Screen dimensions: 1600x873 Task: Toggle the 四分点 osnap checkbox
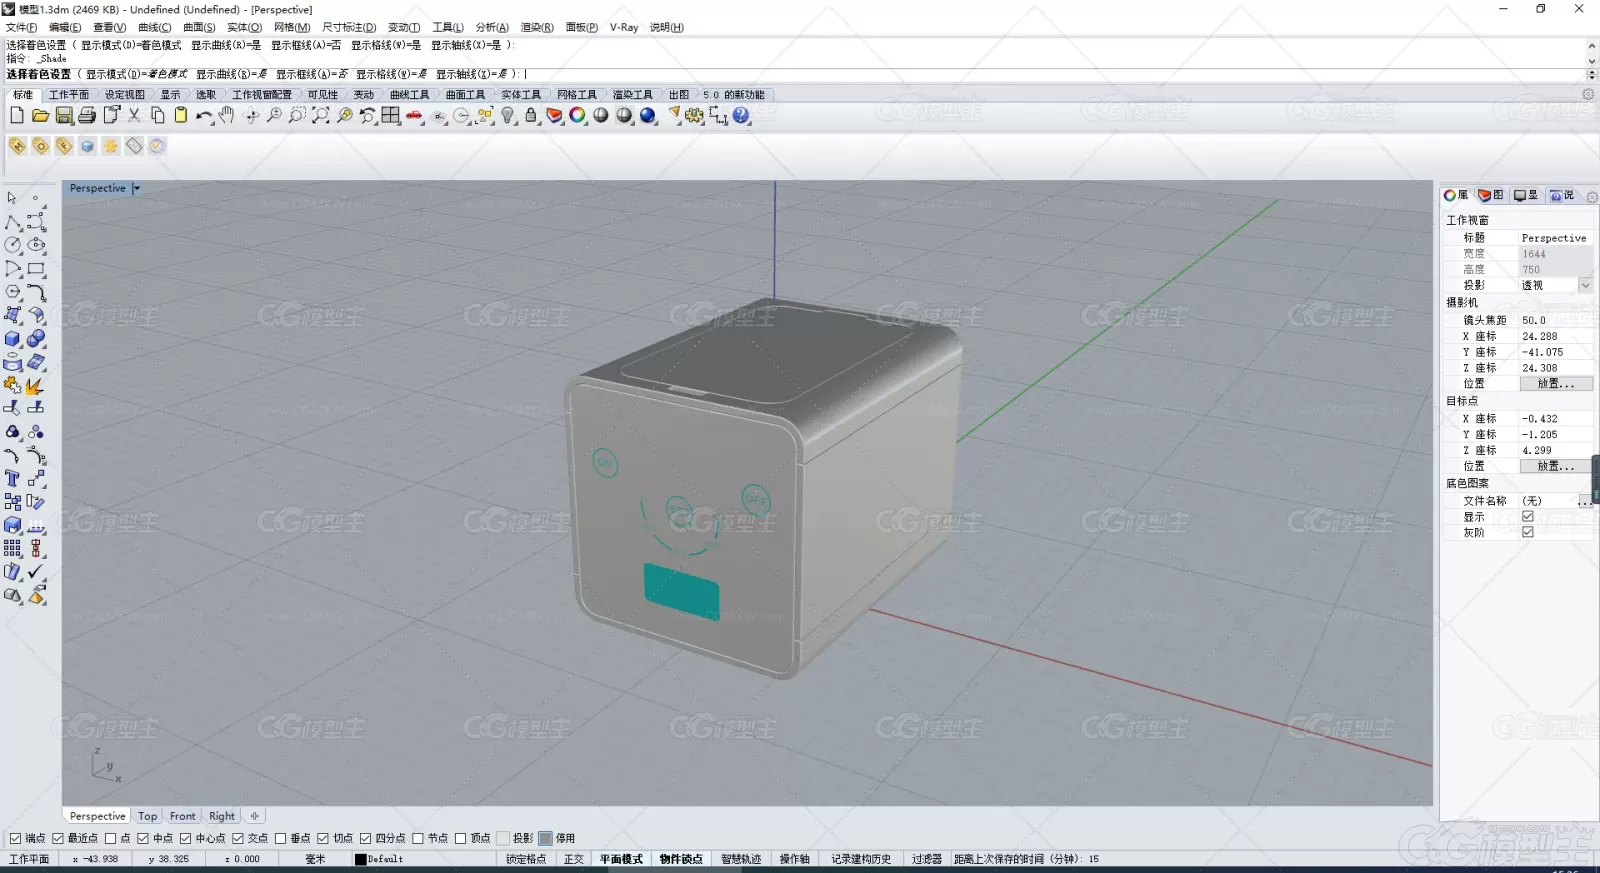pos(366,839)
